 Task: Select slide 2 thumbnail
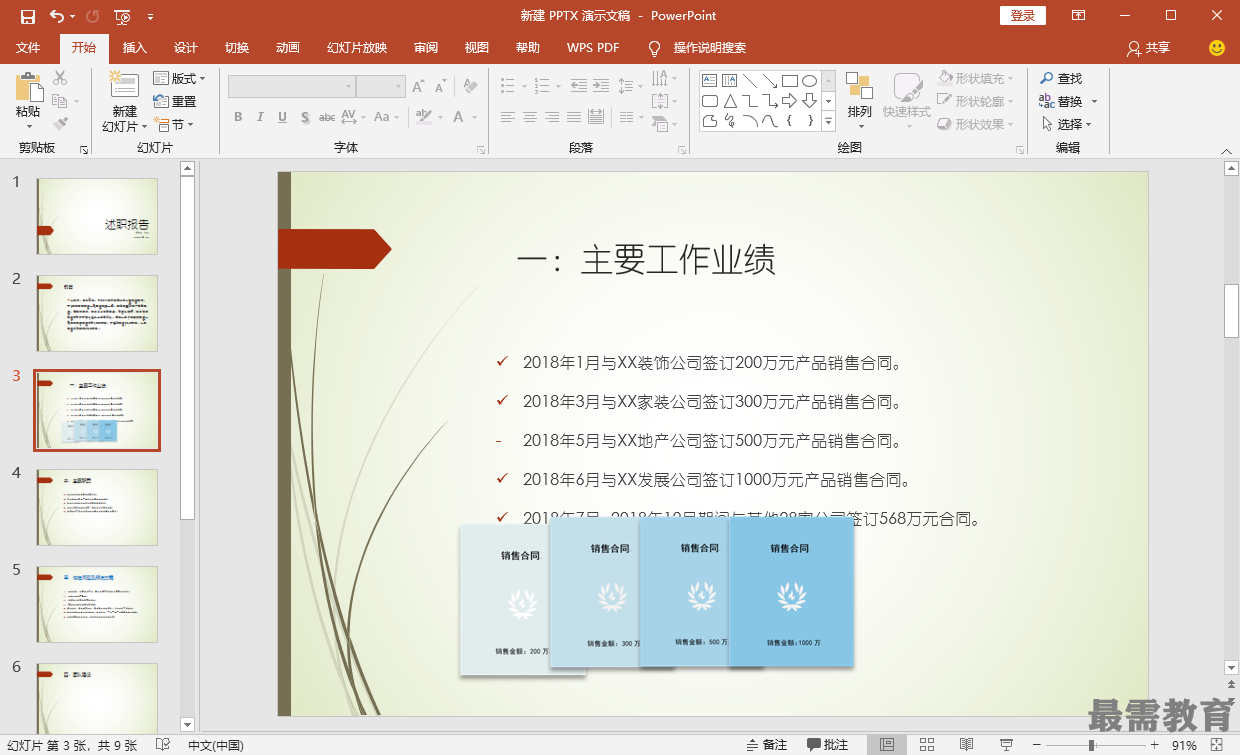click(97, 314)
